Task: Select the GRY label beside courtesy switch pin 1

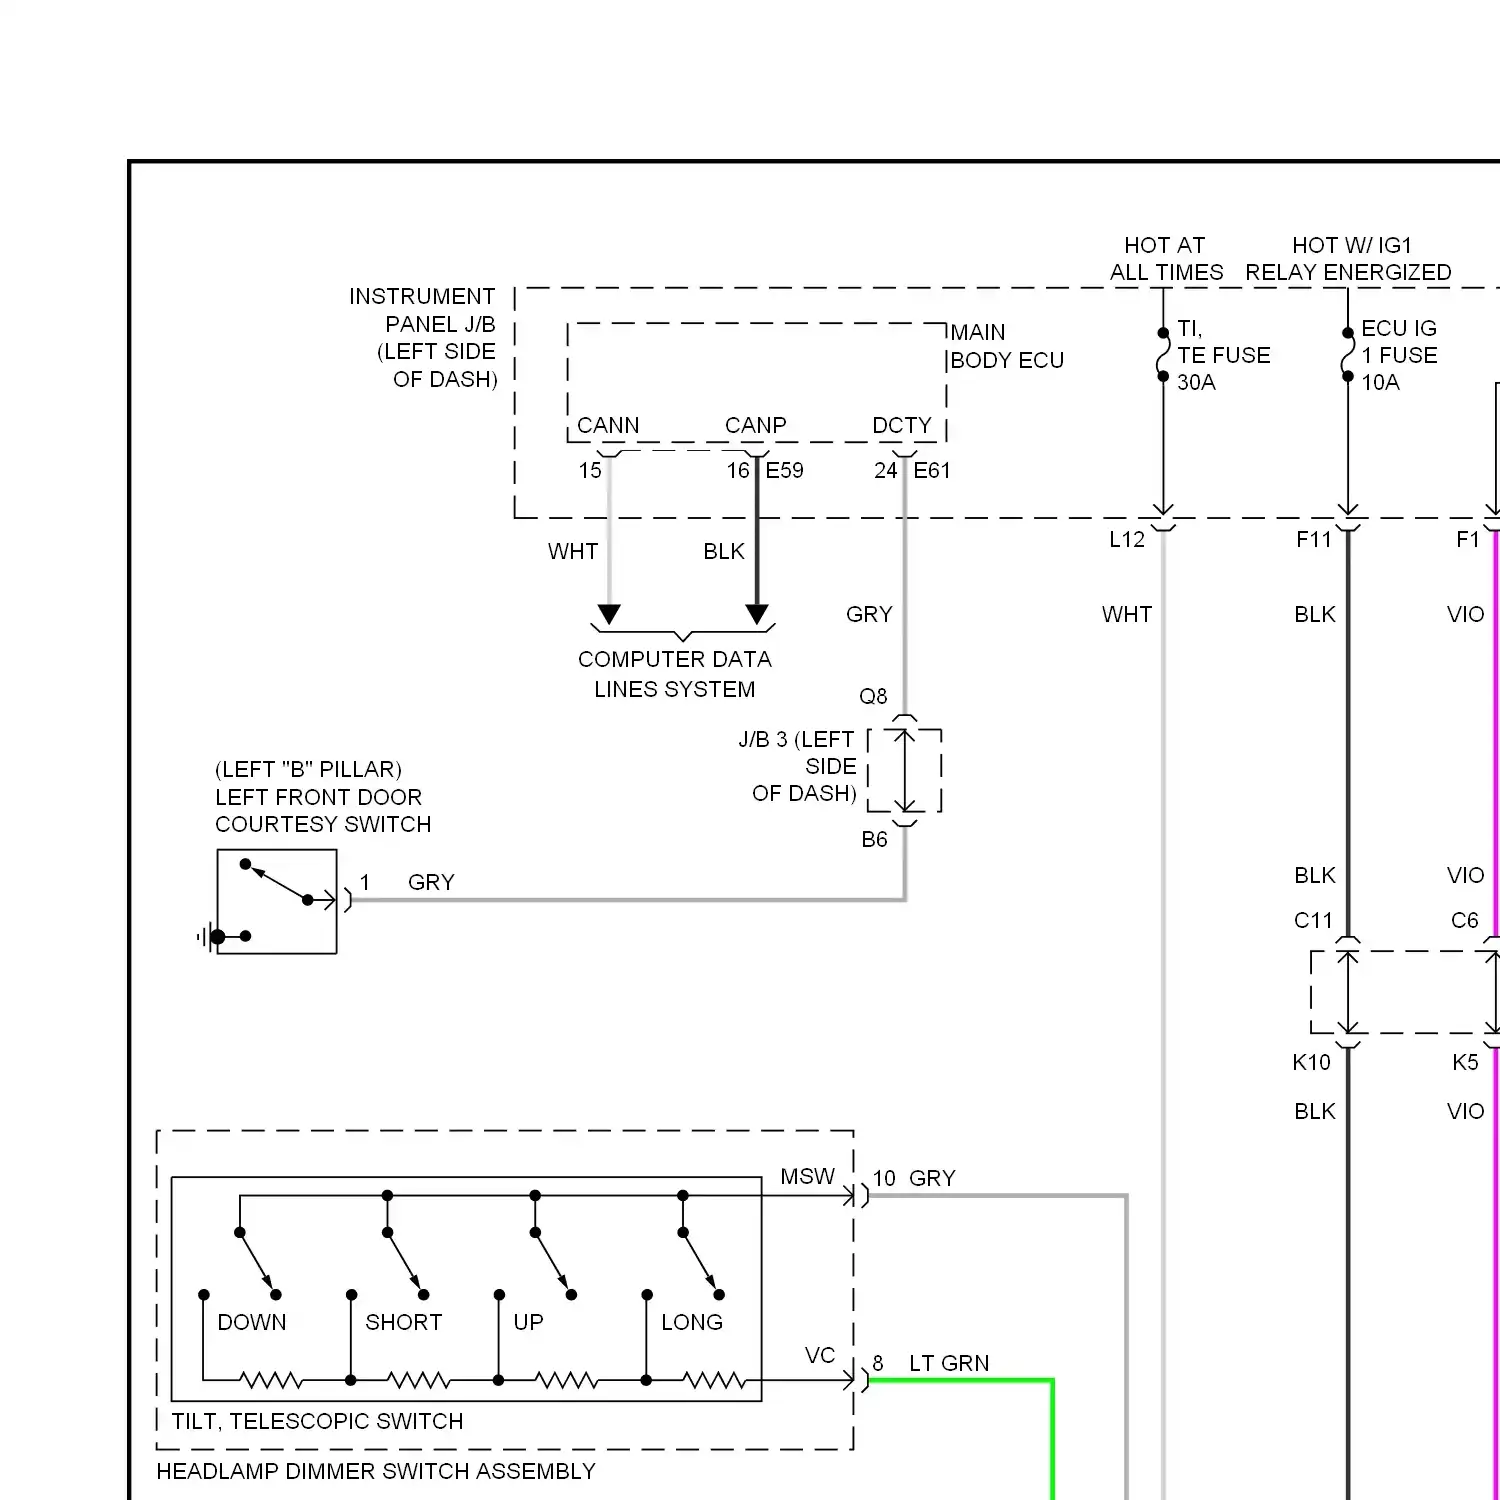Action: (431, 882)
